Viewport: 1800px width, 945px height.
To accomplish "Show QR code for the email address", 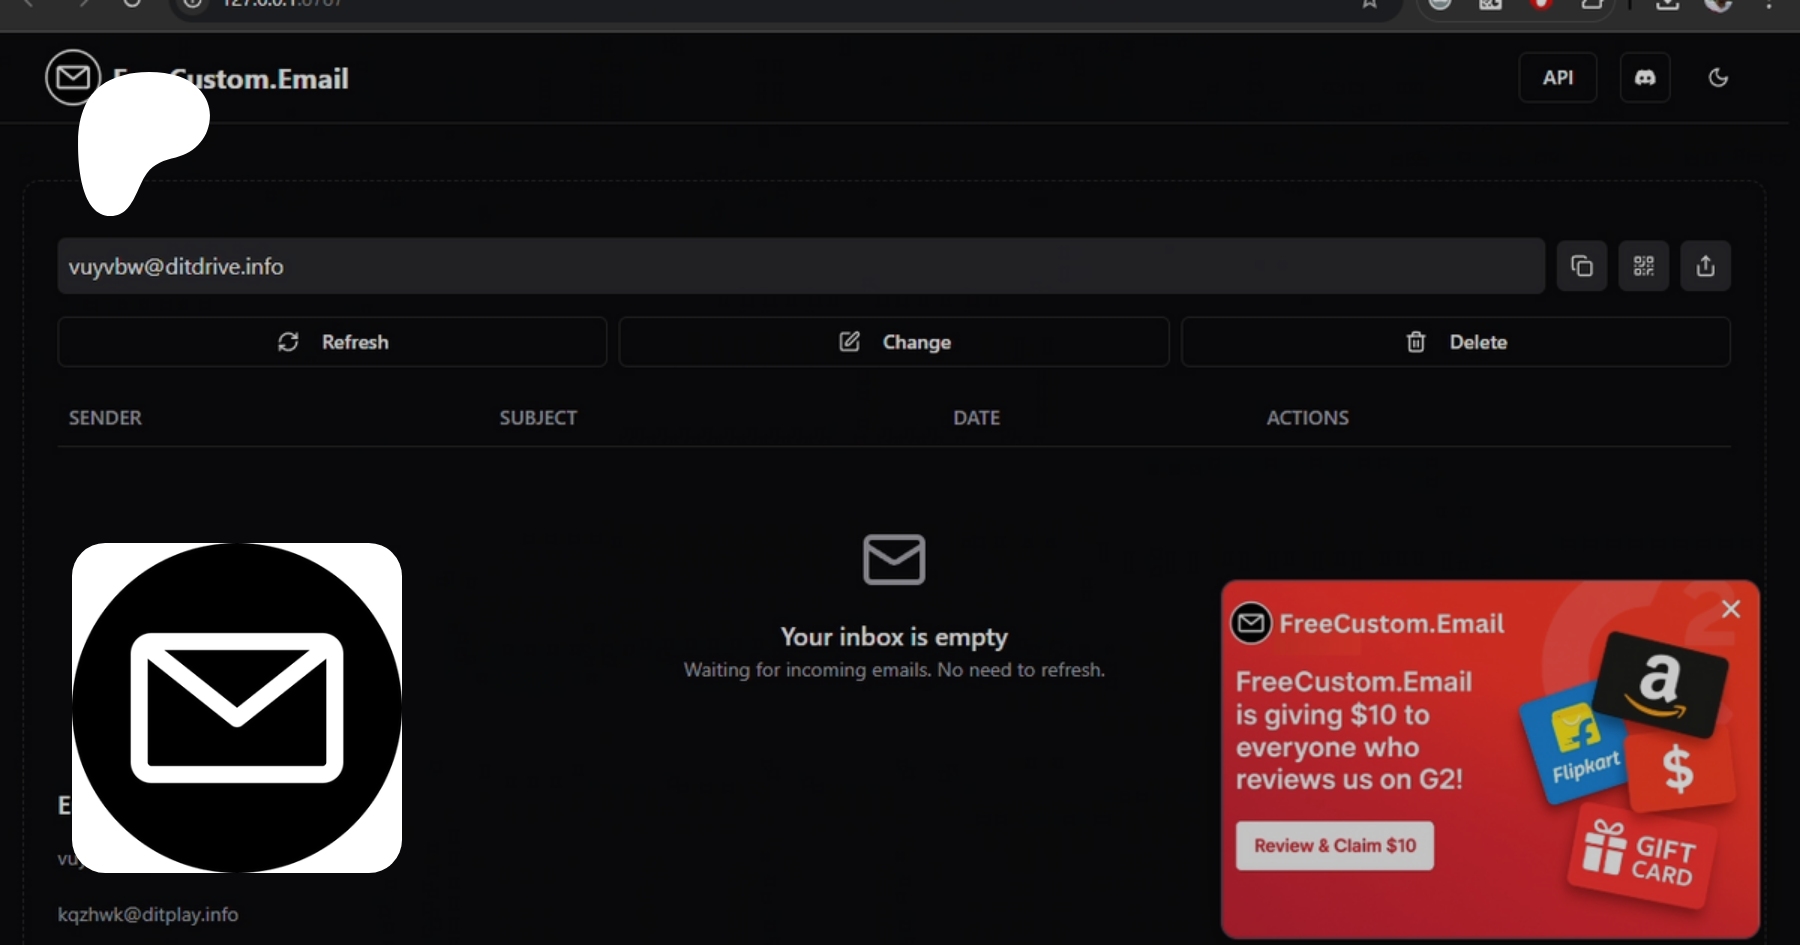I will 1643,266.
